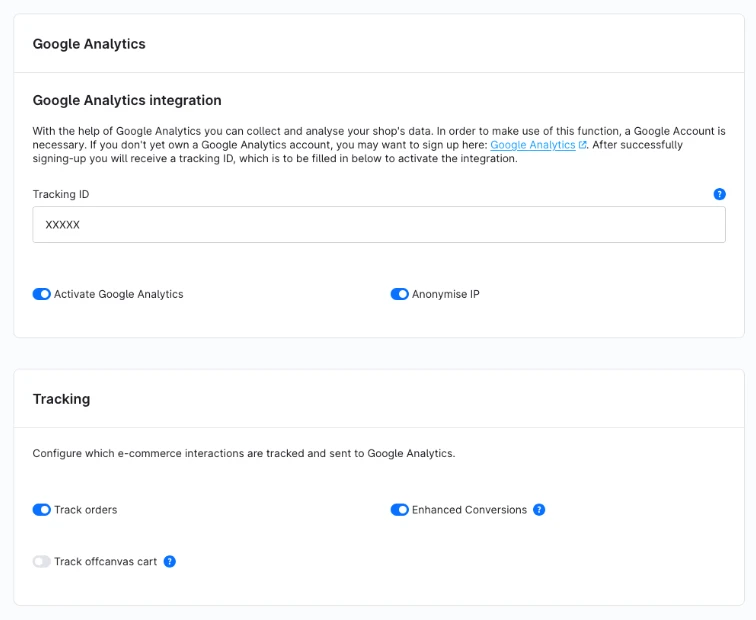Click the 'Tracking ID' field label
756x620 pixels.
[61, 194]
